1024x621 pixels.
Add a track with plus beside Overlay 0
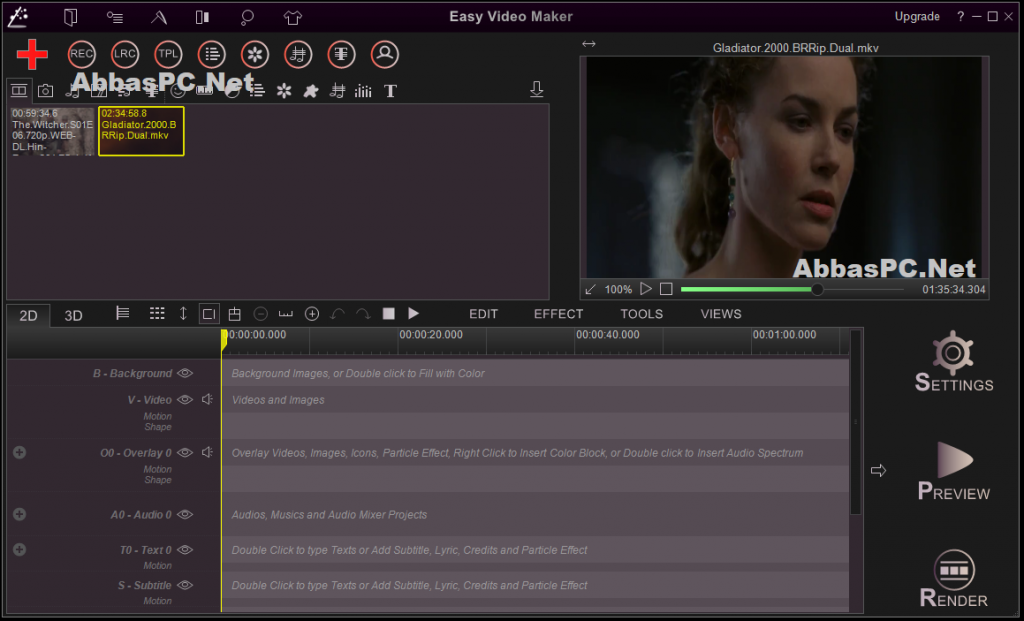20,452
